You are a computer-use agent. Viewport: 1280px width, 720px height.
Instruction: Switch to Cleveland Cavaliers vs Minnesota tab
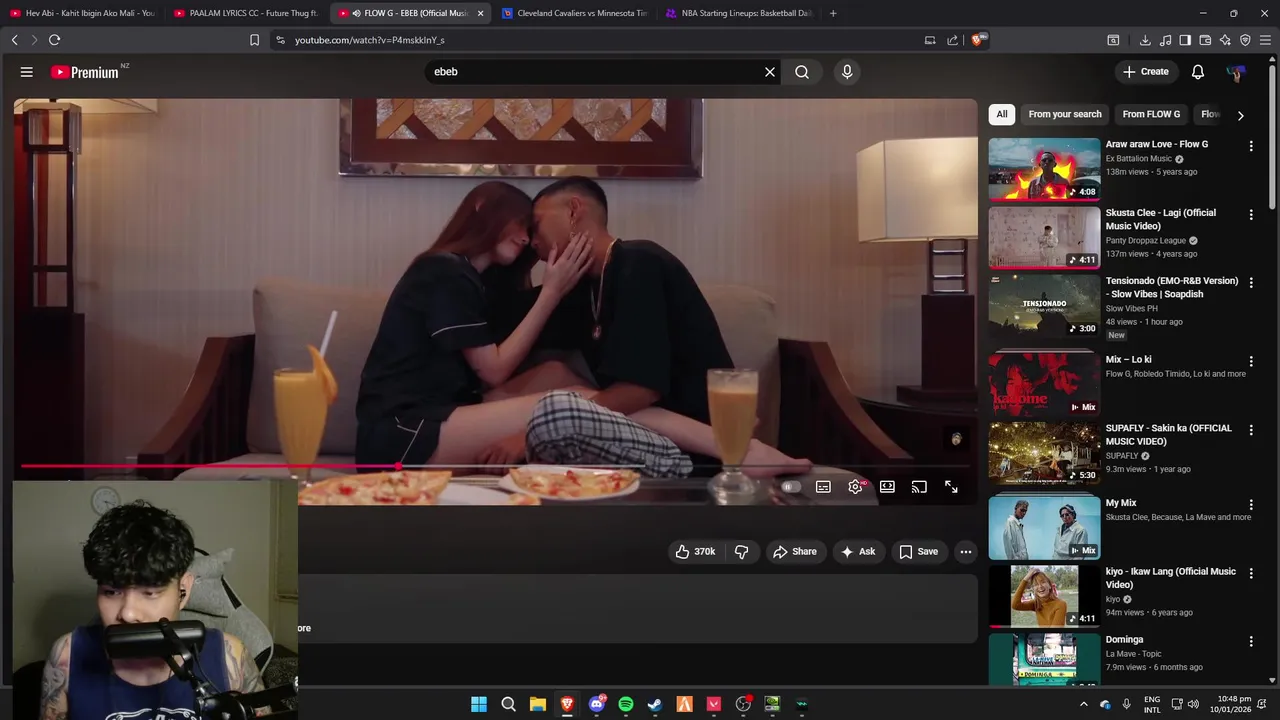click(575, 13)
